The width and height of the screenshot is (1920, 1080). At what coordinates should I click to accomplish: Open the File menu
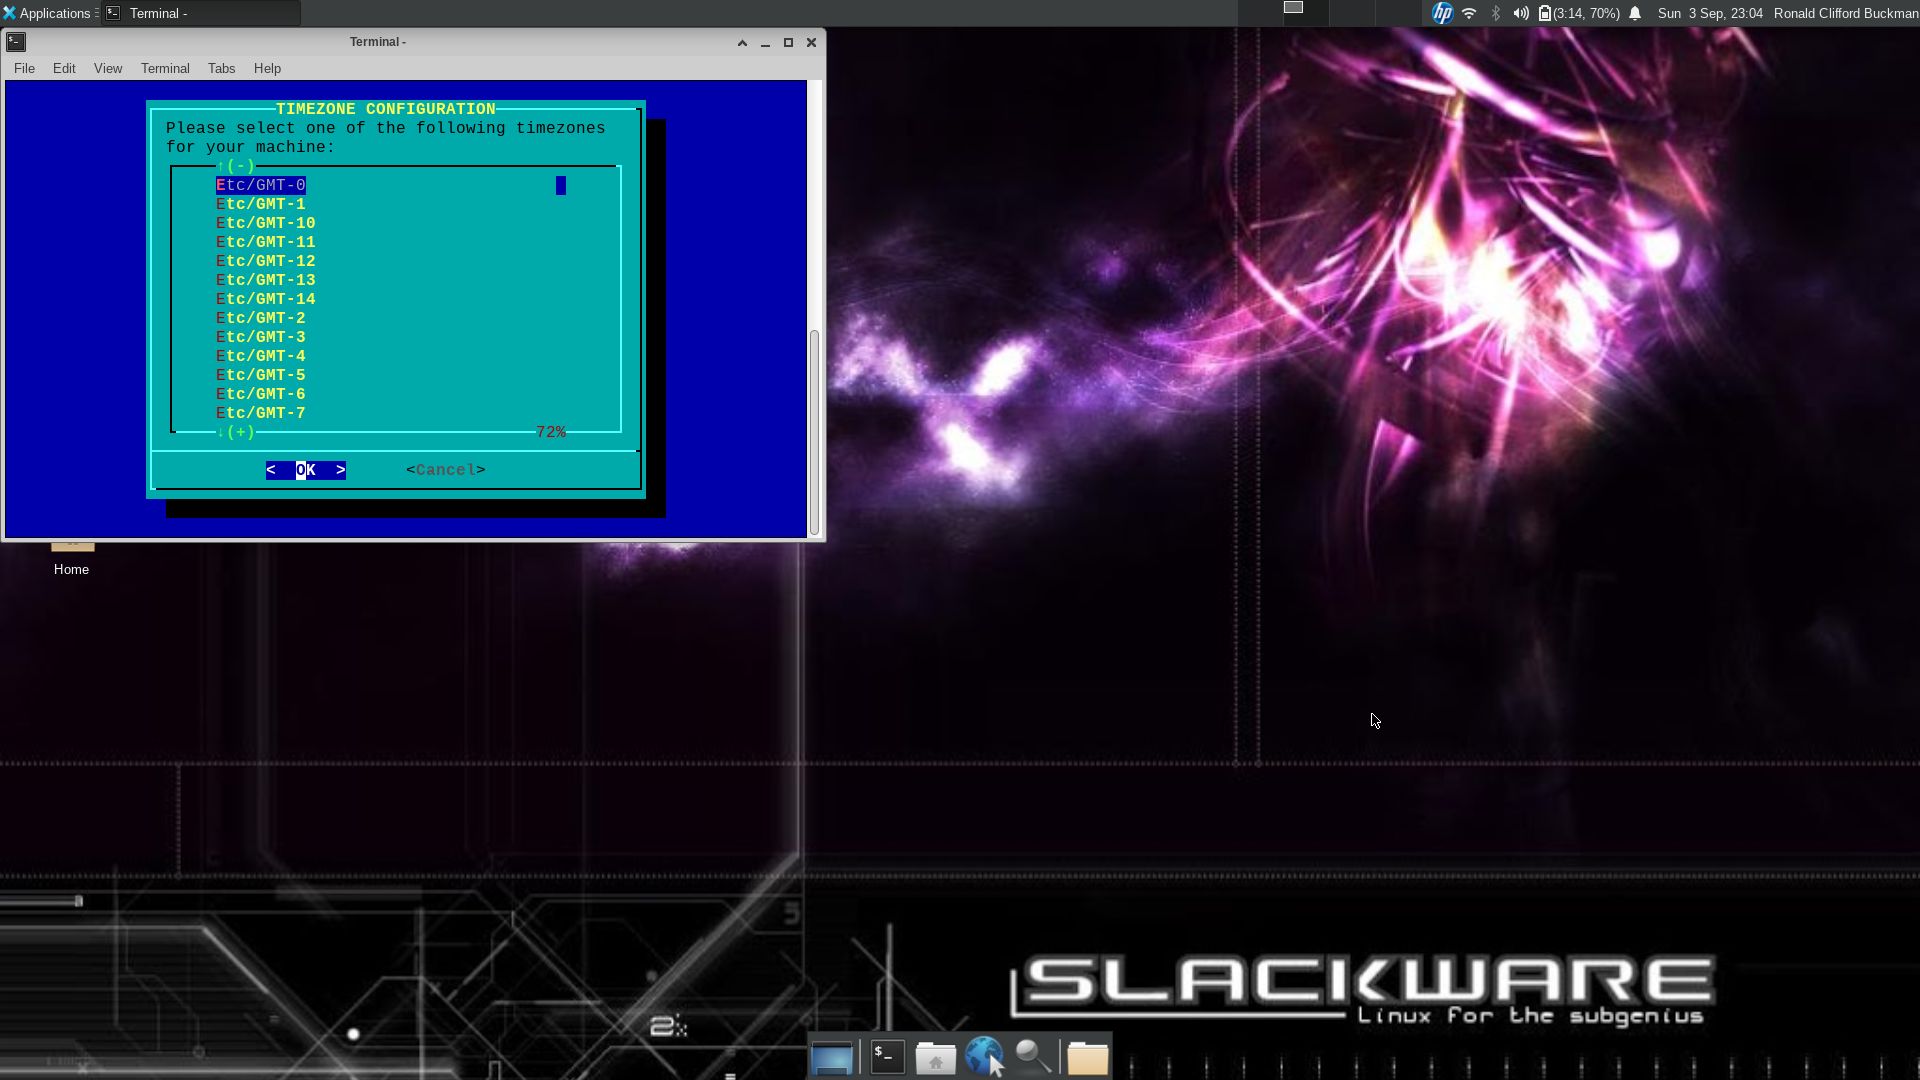(x=24, y=68)
